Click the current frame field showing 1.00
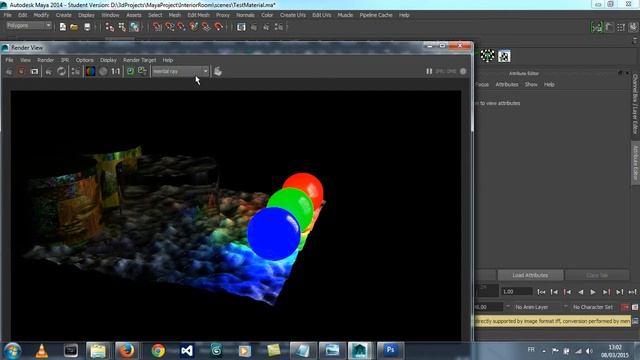Screen dimensions: 640x360 517,292
